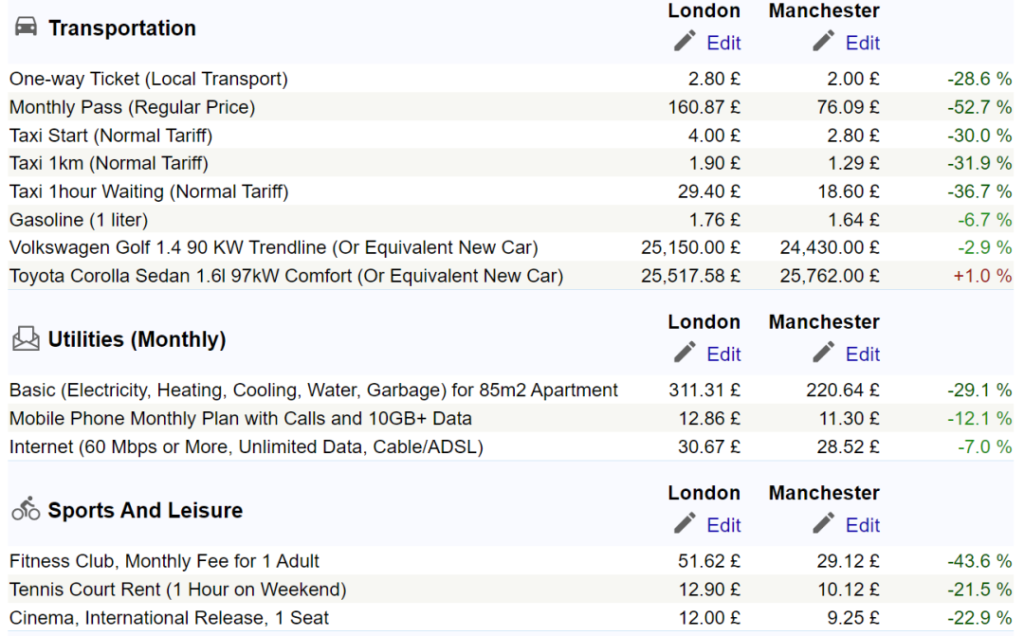Open Edit link for London Utilities
Image resolution: width=1024 pixels, height=636 pixels.
click(x=723, y=354)
